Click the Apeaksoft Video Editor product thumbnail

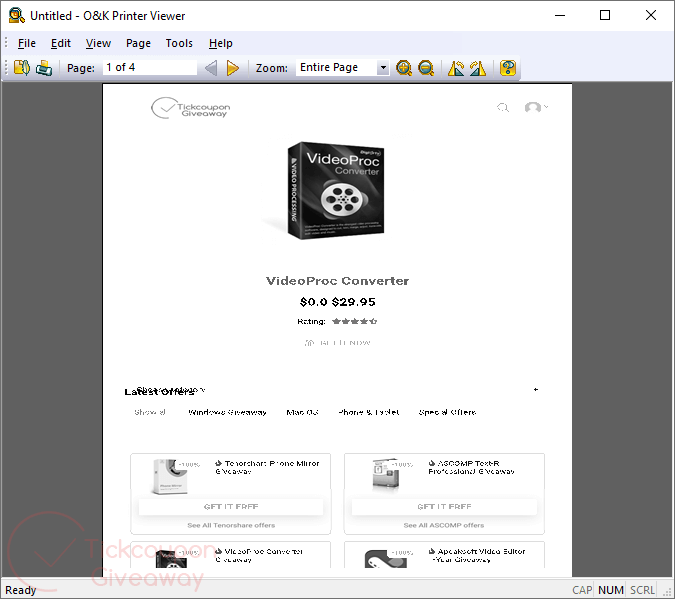(x=385, y=559)
